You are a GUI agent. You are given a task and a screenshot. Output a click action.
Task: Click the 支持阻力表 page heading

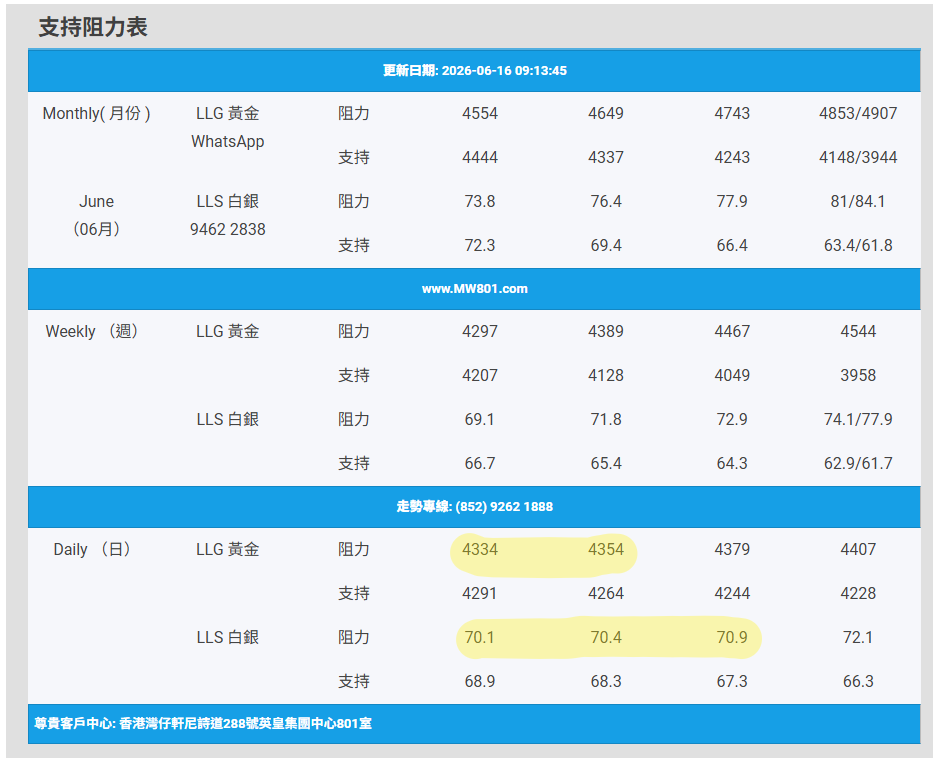point(93,27)
